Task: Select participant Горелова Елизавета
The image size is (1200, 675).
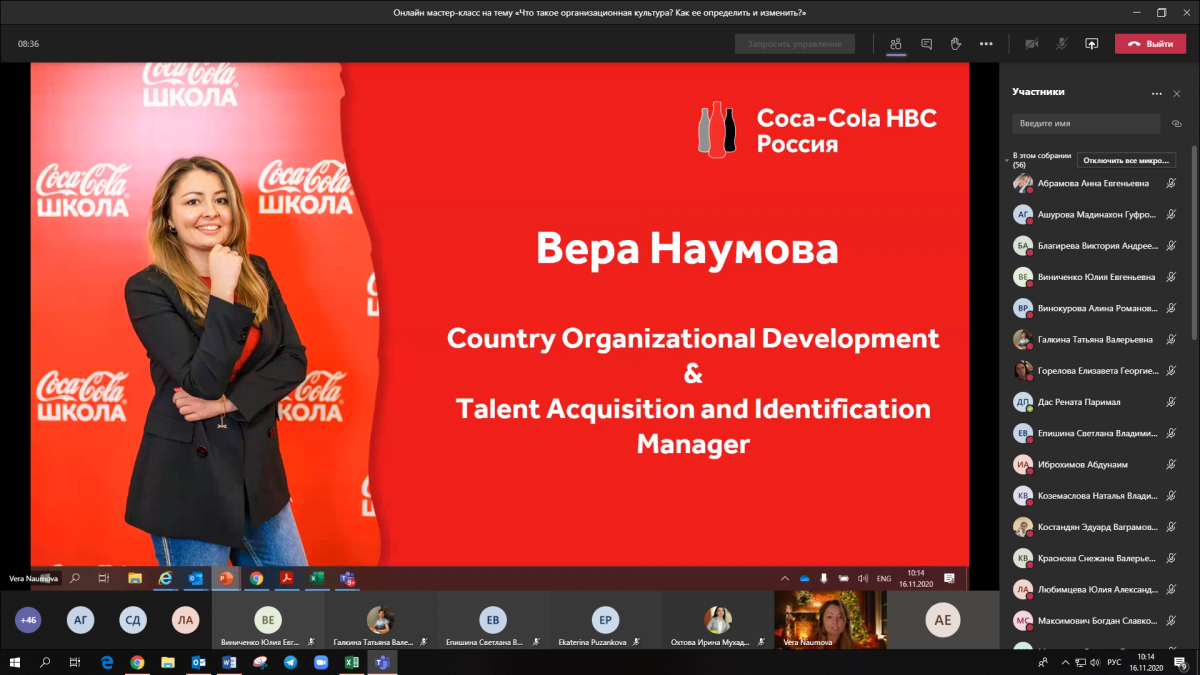Action: coord(1095,370)
